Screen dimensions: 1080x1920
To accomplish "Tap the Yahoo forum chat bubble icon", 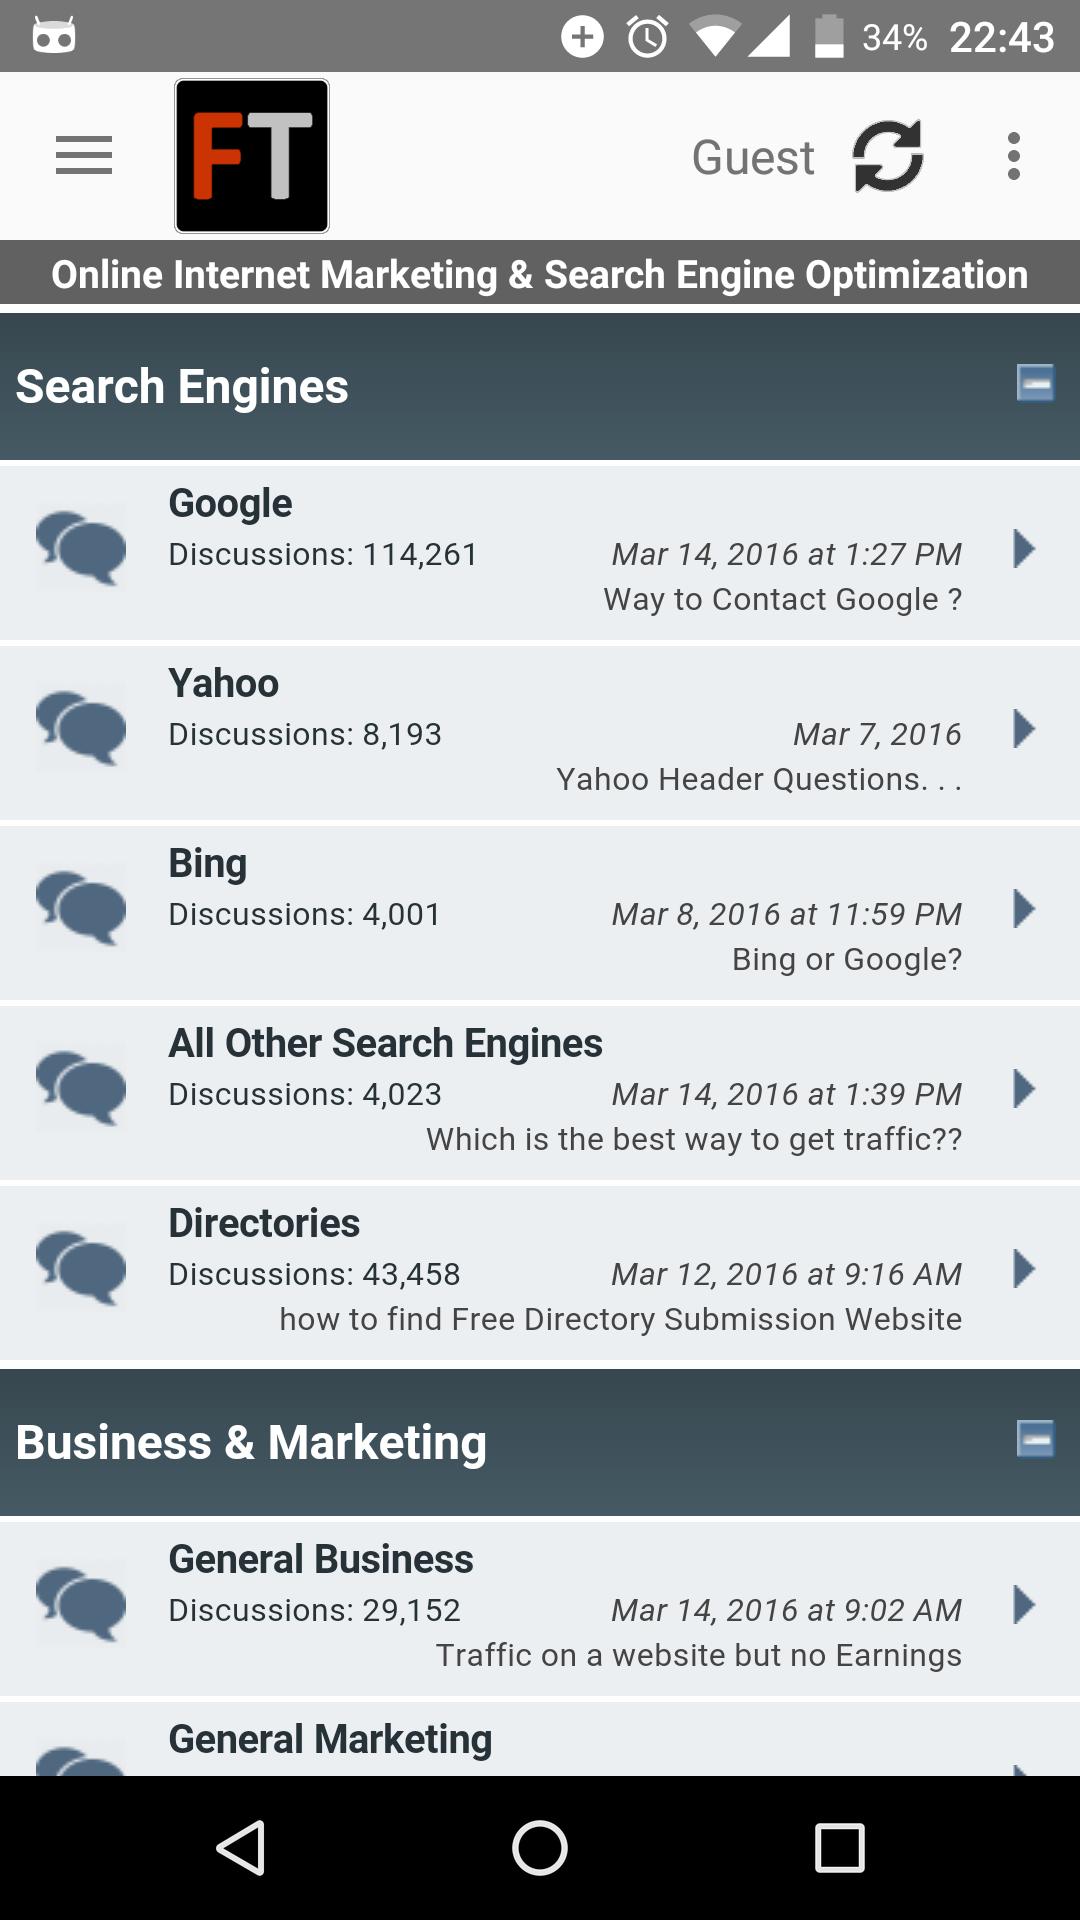I will (81, 728).
